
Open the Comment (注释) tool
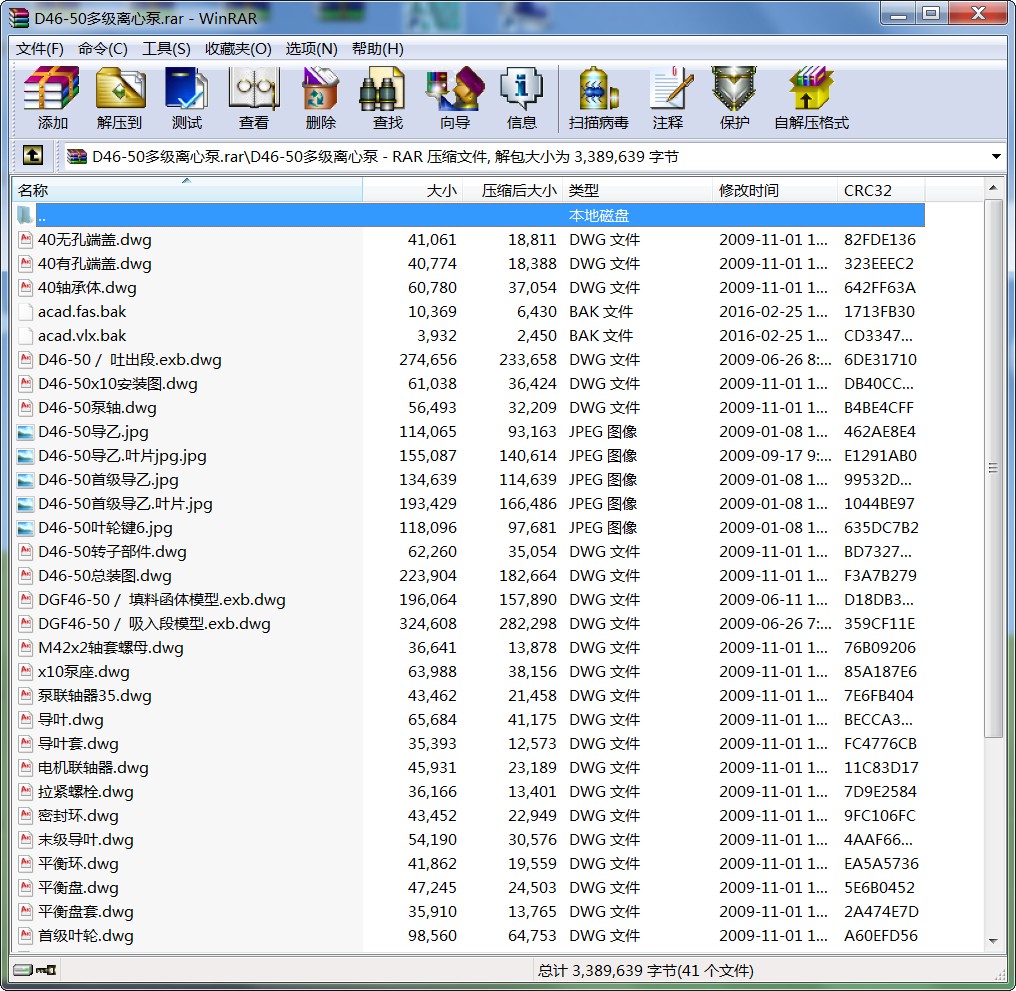click(668, 98)
